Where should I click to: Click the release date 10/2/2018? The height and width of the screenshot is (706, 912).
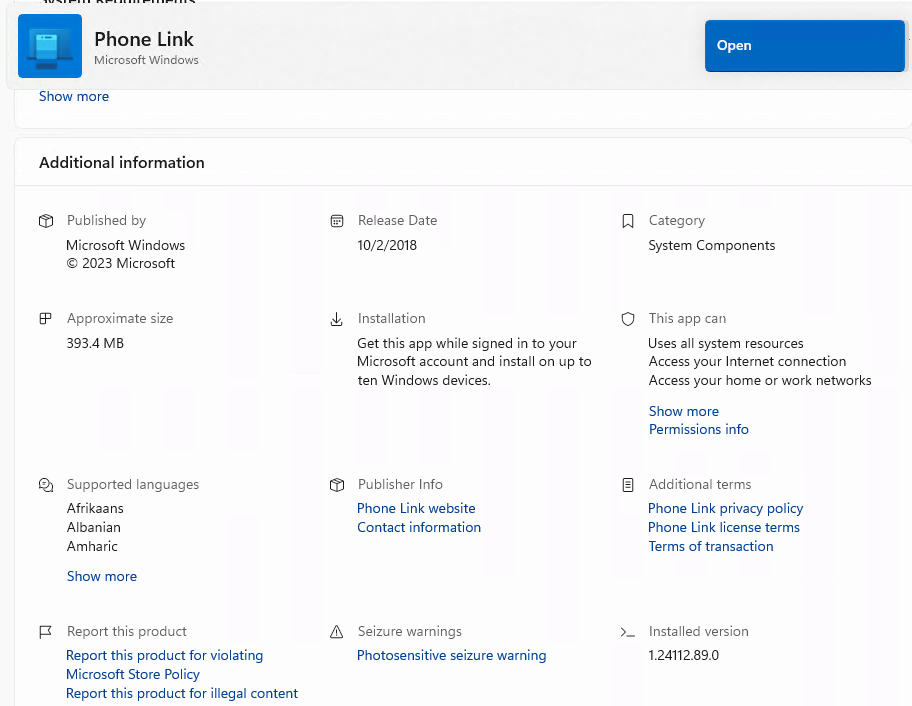click(387, 245)
